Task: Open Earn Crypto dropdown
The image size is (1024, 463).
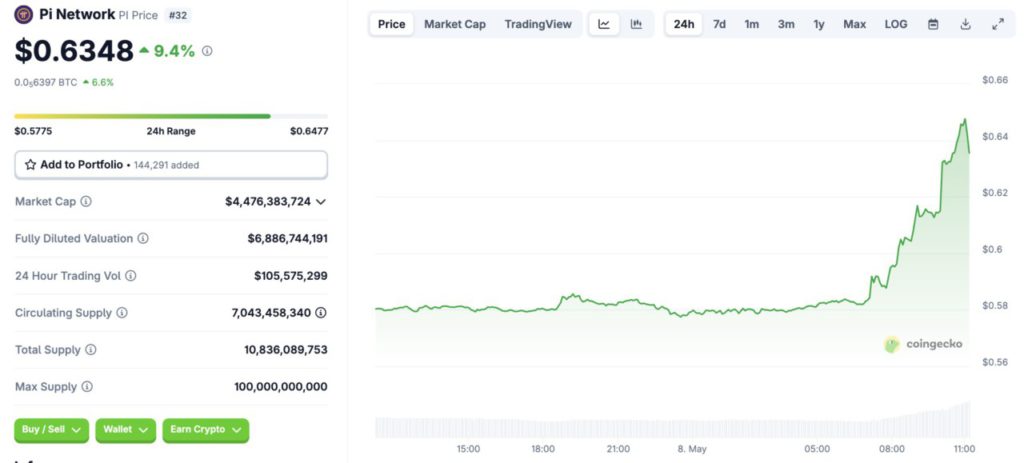Action: coord(206,430)
